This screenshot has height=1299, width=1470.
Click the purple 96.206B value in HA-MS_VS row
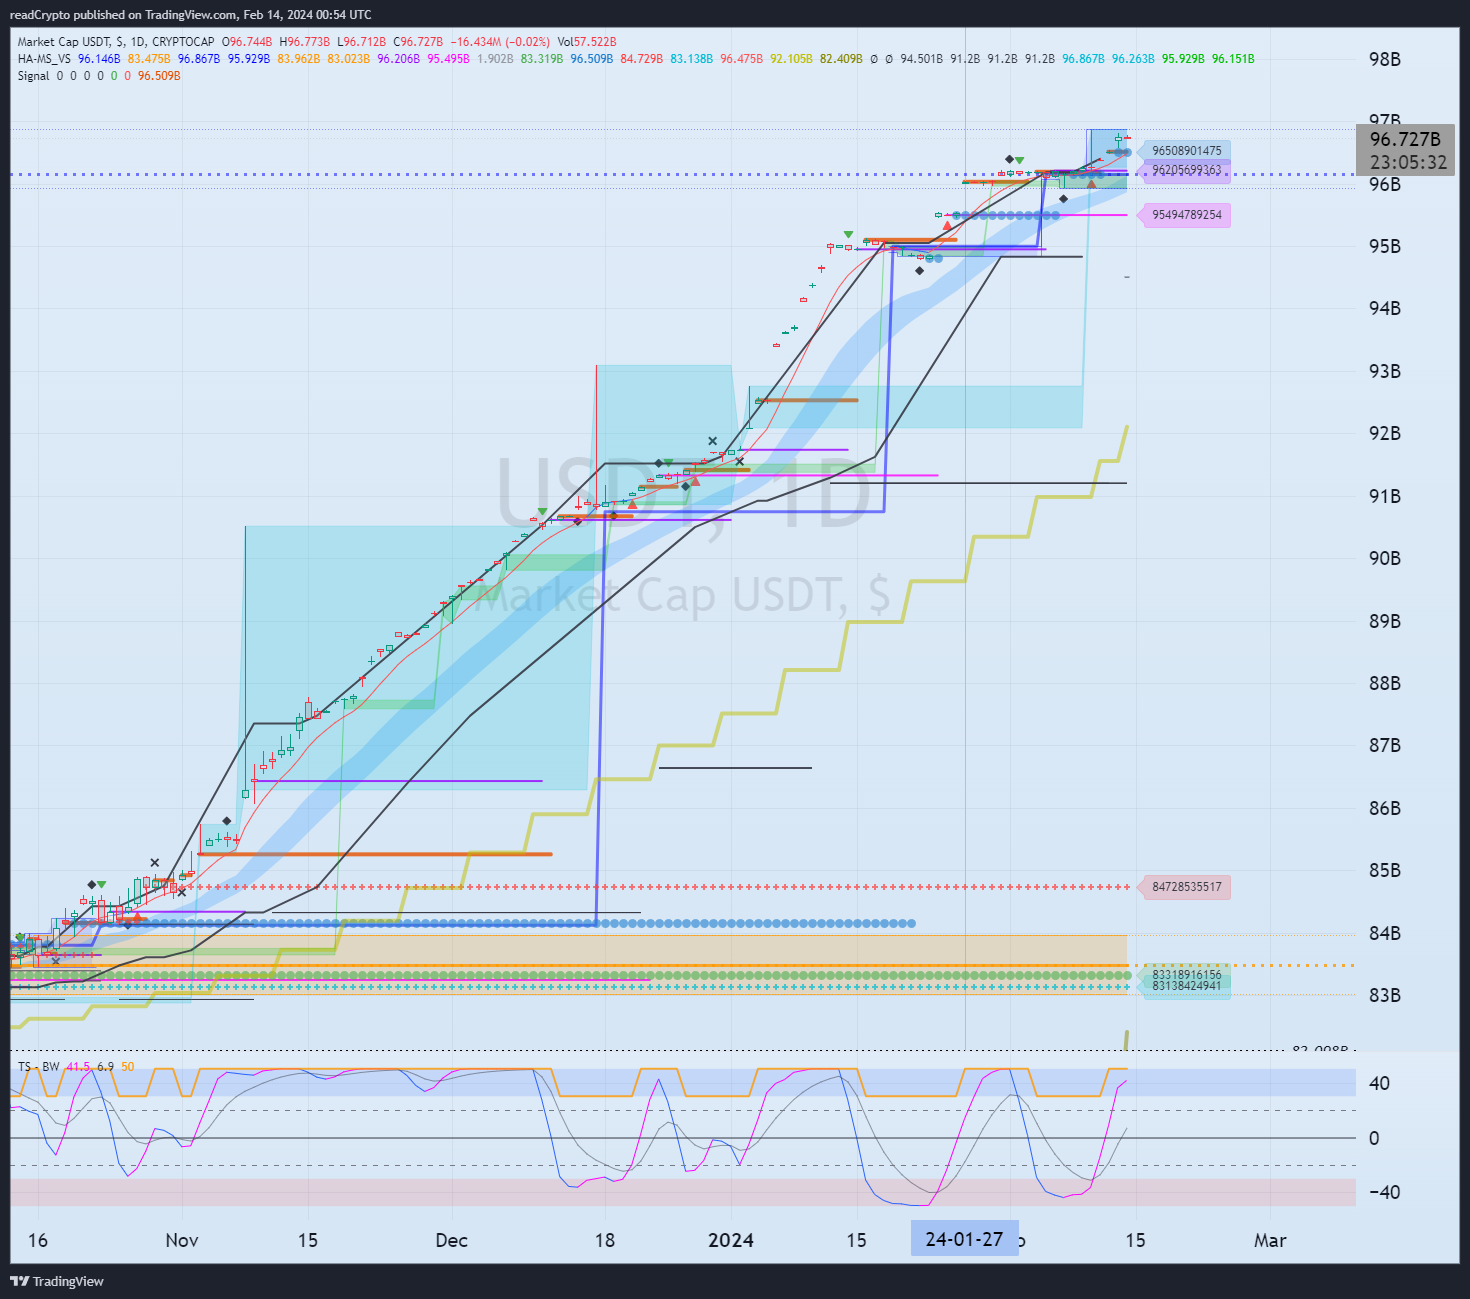pos(399,59)
